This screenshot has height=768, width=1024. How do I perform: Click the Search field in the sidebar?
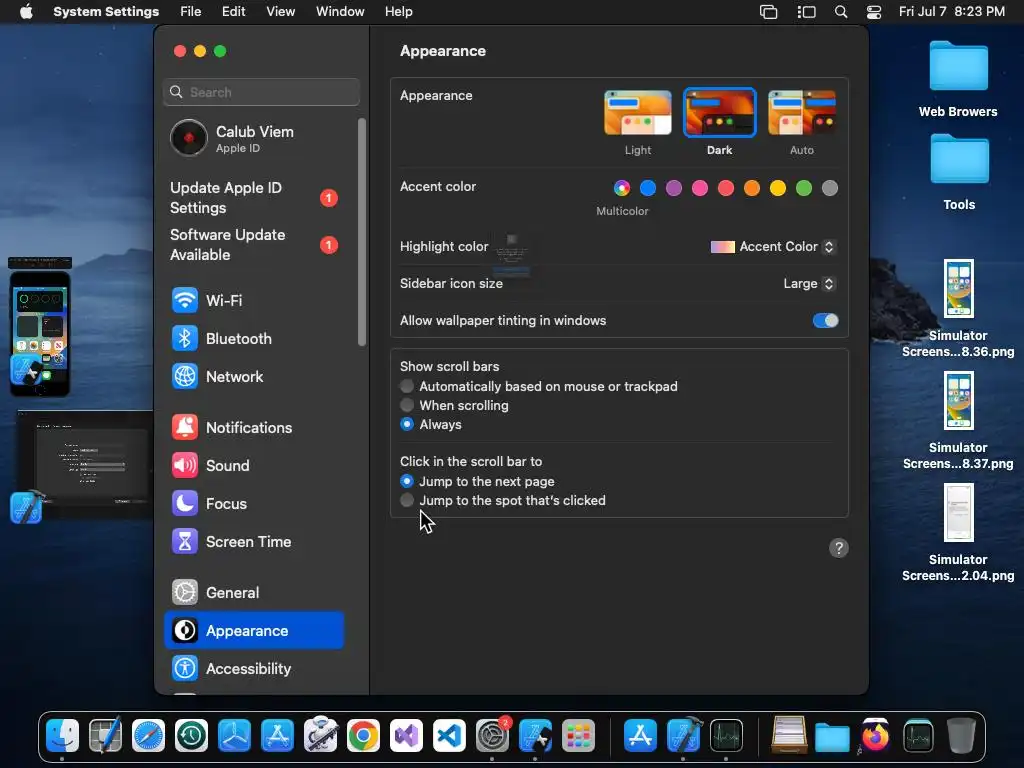pyautogui.click(x=261, y=92)
